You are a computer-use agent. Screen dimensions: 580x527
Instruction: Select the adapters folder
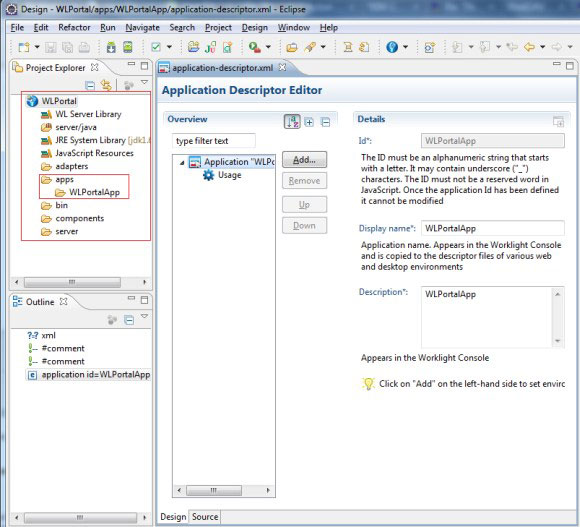coord(64,166)
